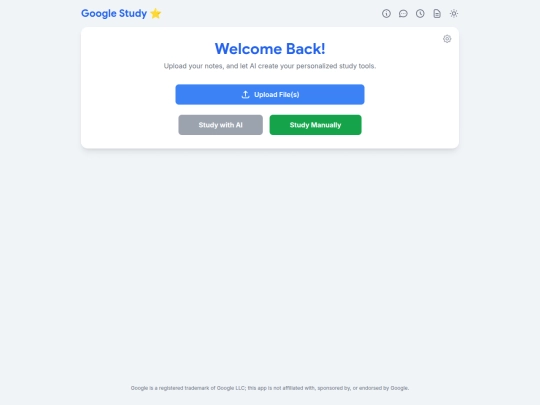Click the Welcome Back! heading
The image size is (540, 405).
(x=270, y=49)
